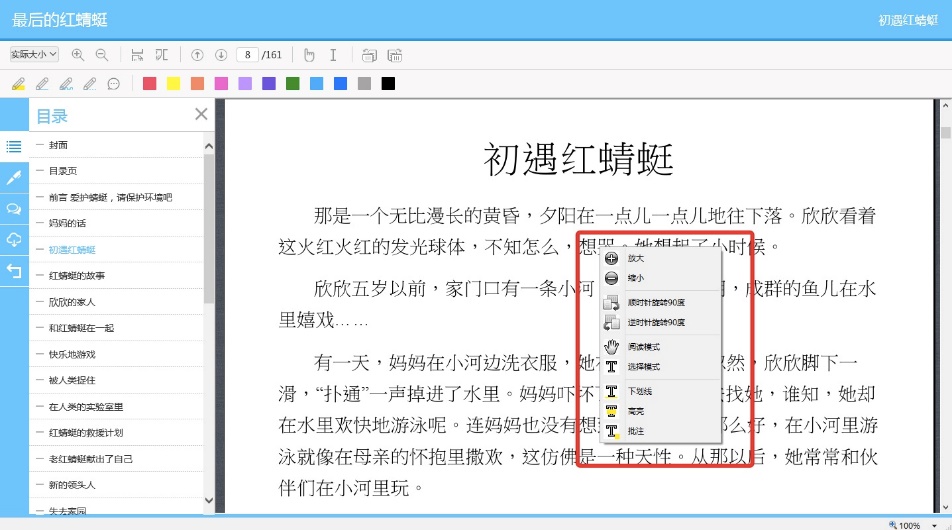
Task: Activate the hand reading tool in toolbar
Action: [x=309, y=55]
